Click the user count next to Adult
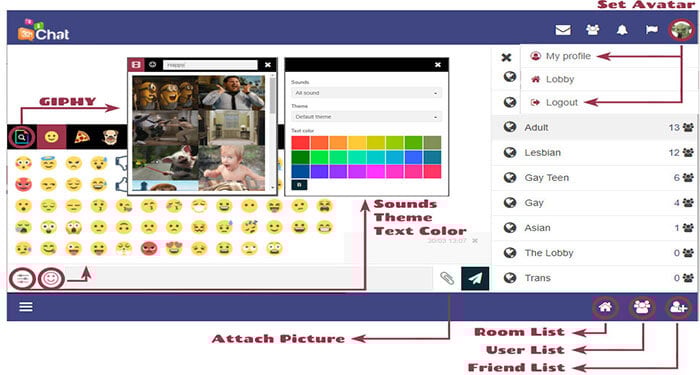700x375 pixels. (x=681, y=128)
